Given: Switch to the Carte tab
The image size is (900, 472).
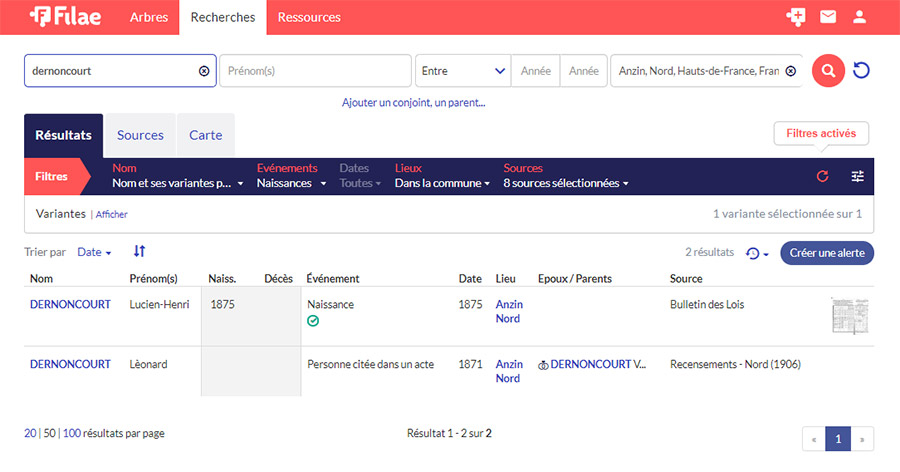Looking at the screenshot, I should (x=205, y=135).
